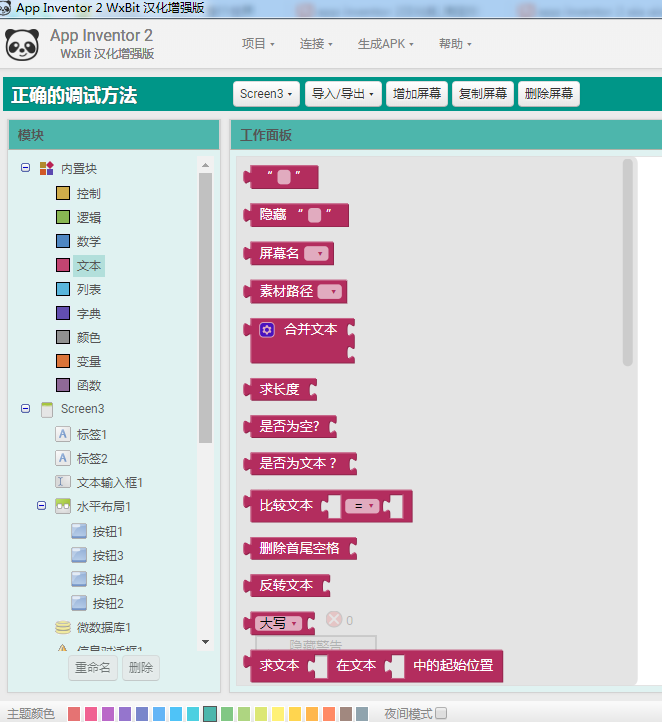Select the 隐藏 obfuscated text block
This screenshot has width=662, height=722.
296,215
